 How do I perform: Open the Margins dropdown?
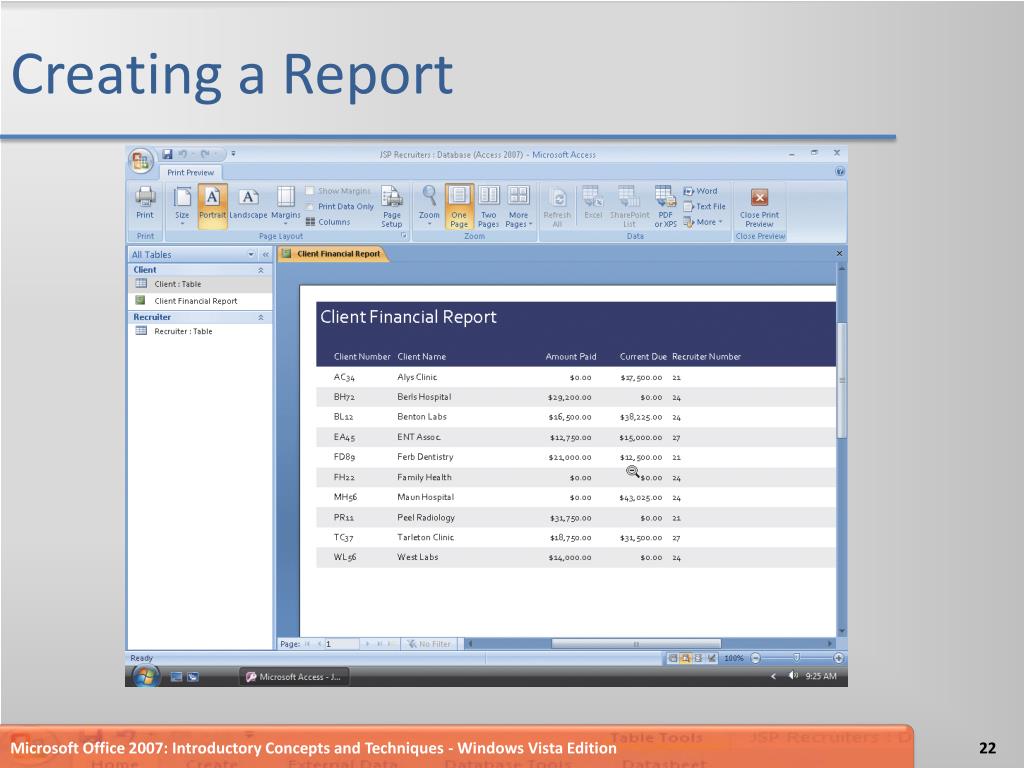[285, 205]
